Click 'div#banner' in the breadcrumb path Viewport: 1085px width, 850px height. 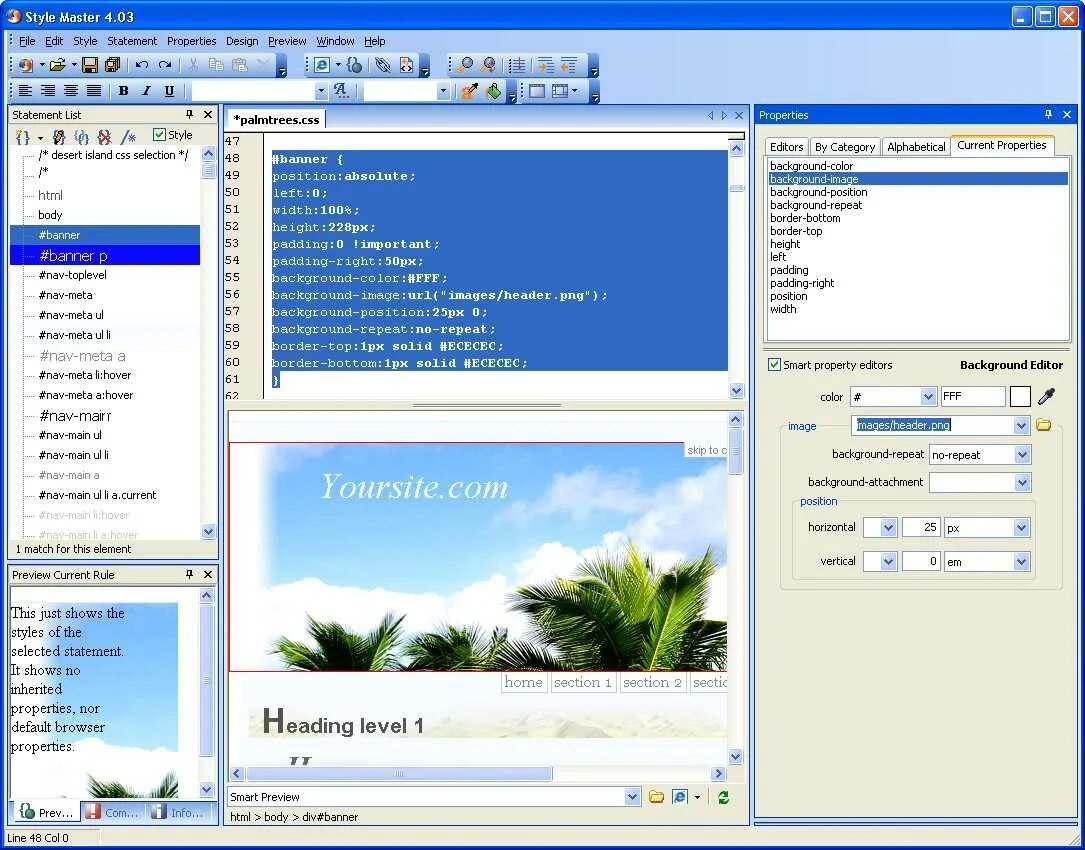pos(330,817)
